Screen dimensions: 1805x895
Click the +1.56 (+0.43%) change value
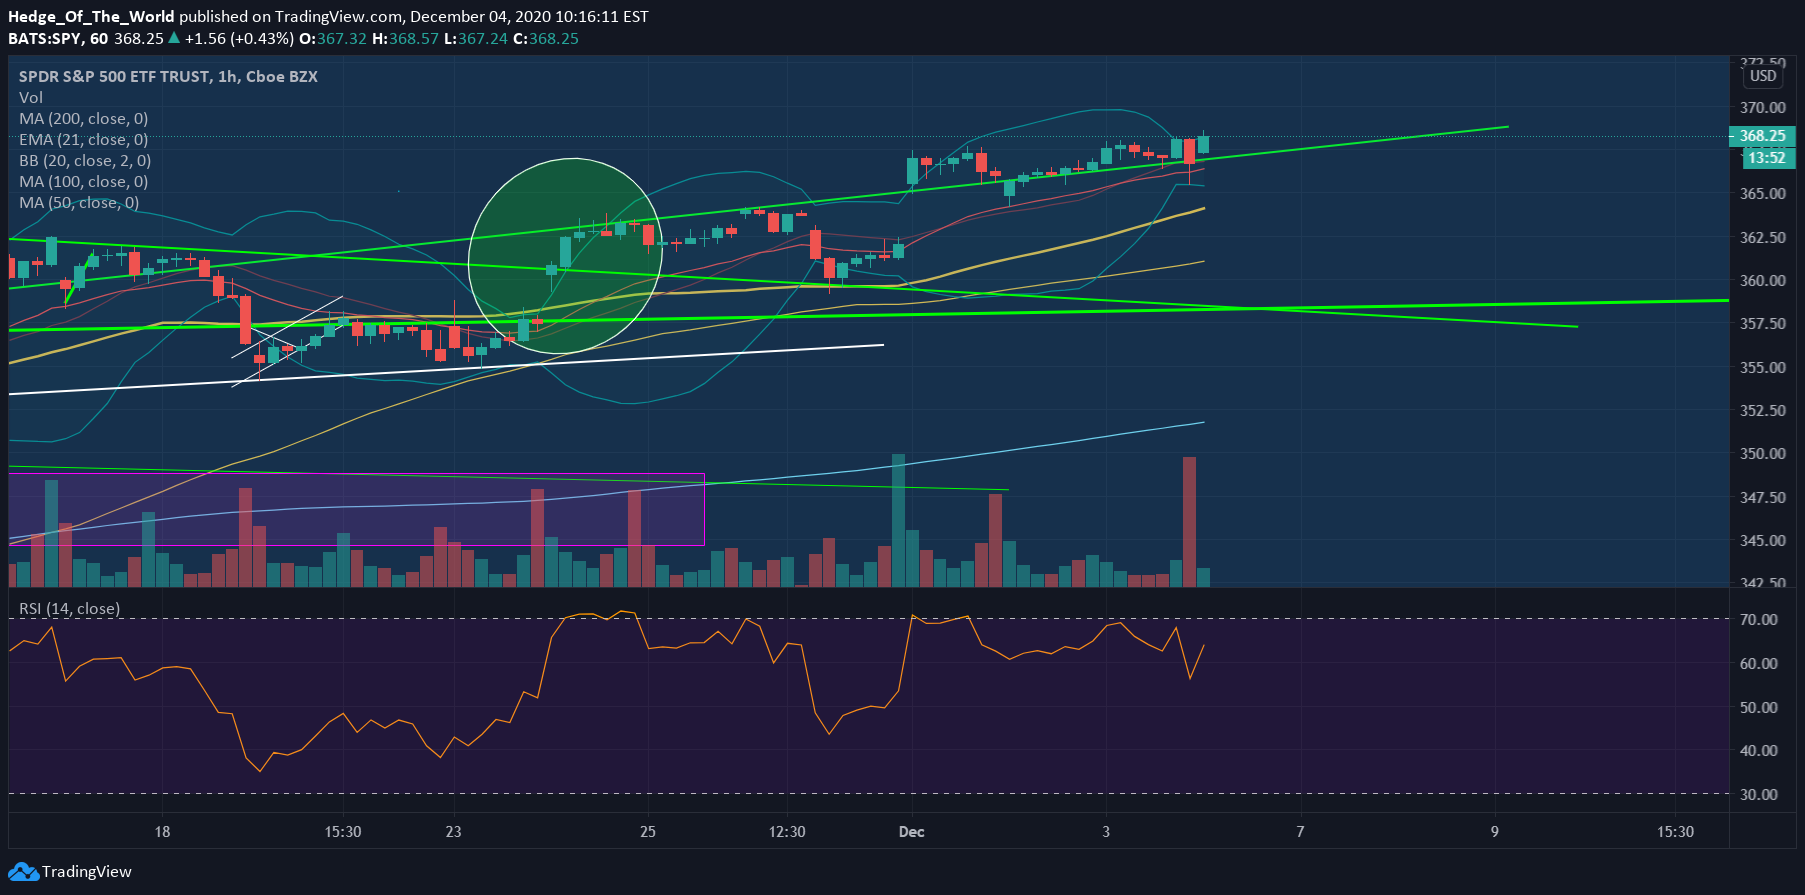[239, 39]
